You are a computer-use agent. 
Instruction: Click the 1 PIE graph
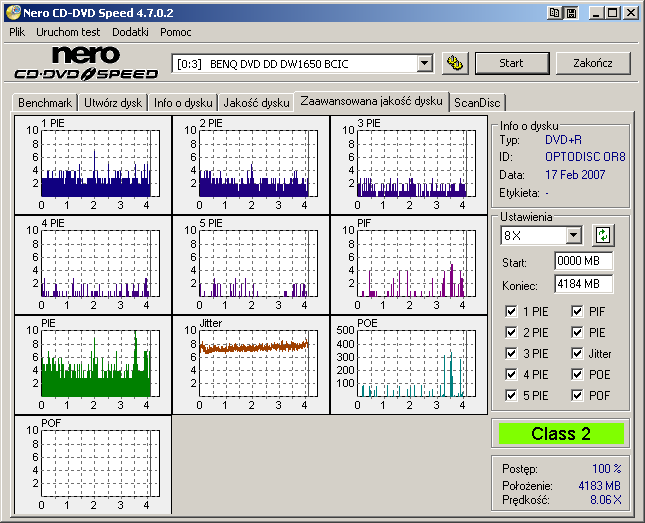[x=93, y=165]
